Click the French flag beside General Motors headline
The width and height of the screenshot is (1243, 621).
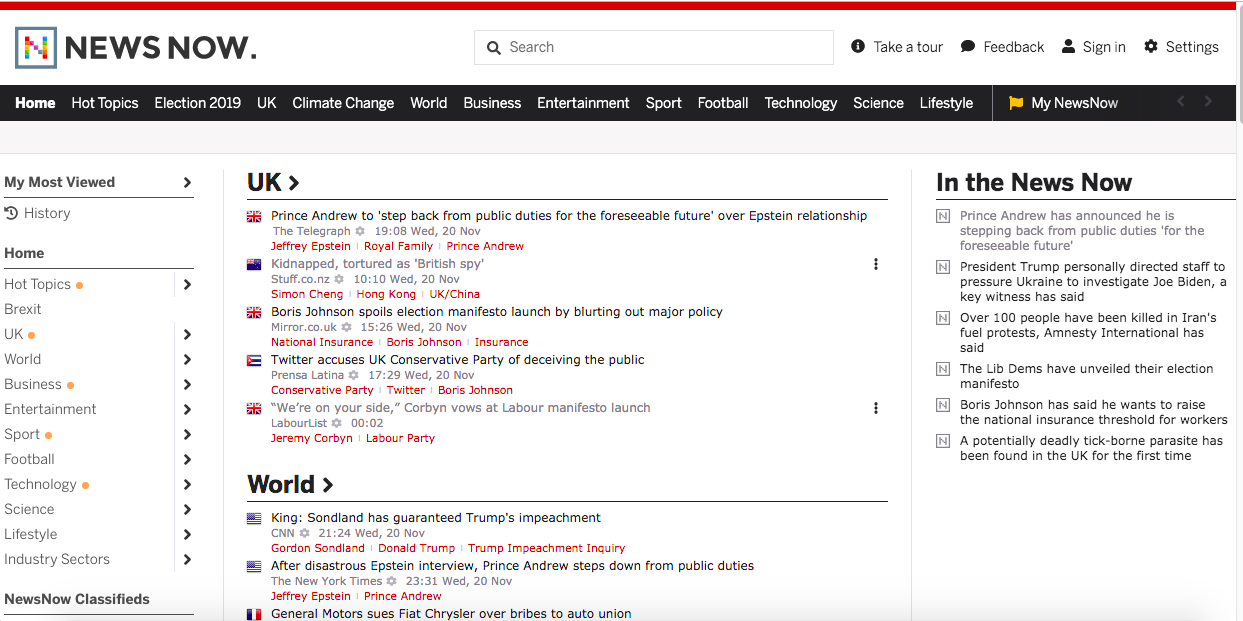254,614
